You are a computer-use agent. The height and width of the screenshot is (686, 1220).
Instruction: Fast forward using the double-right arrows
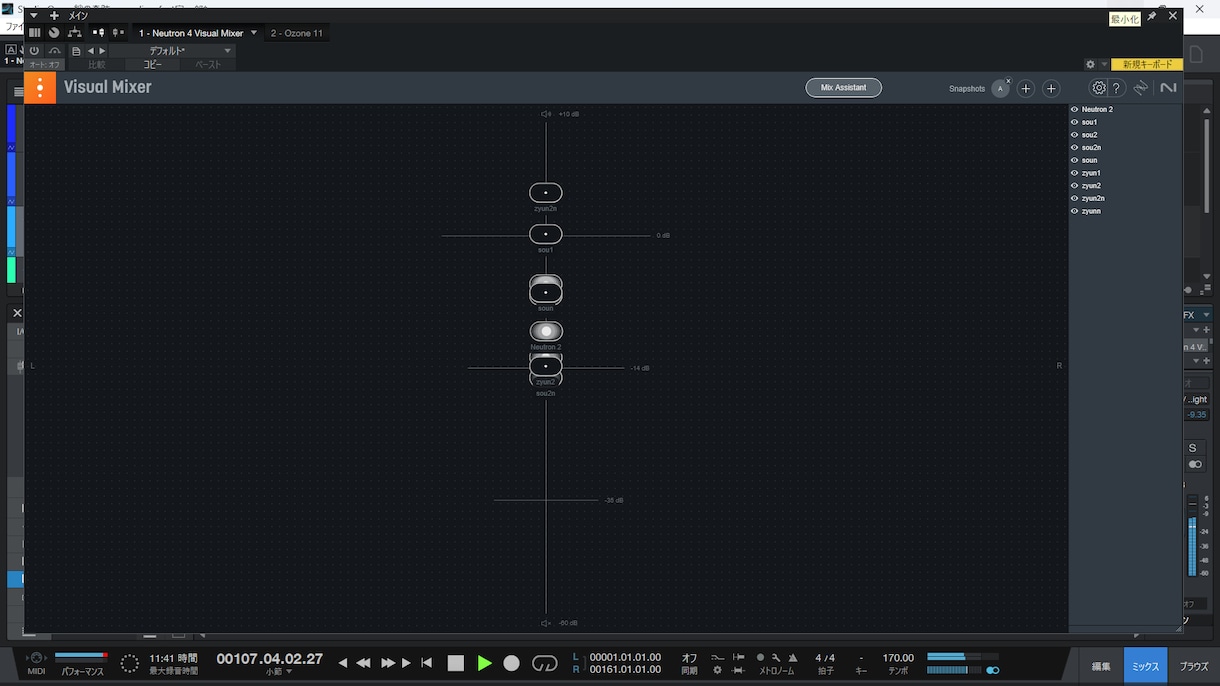click(388, 663)
